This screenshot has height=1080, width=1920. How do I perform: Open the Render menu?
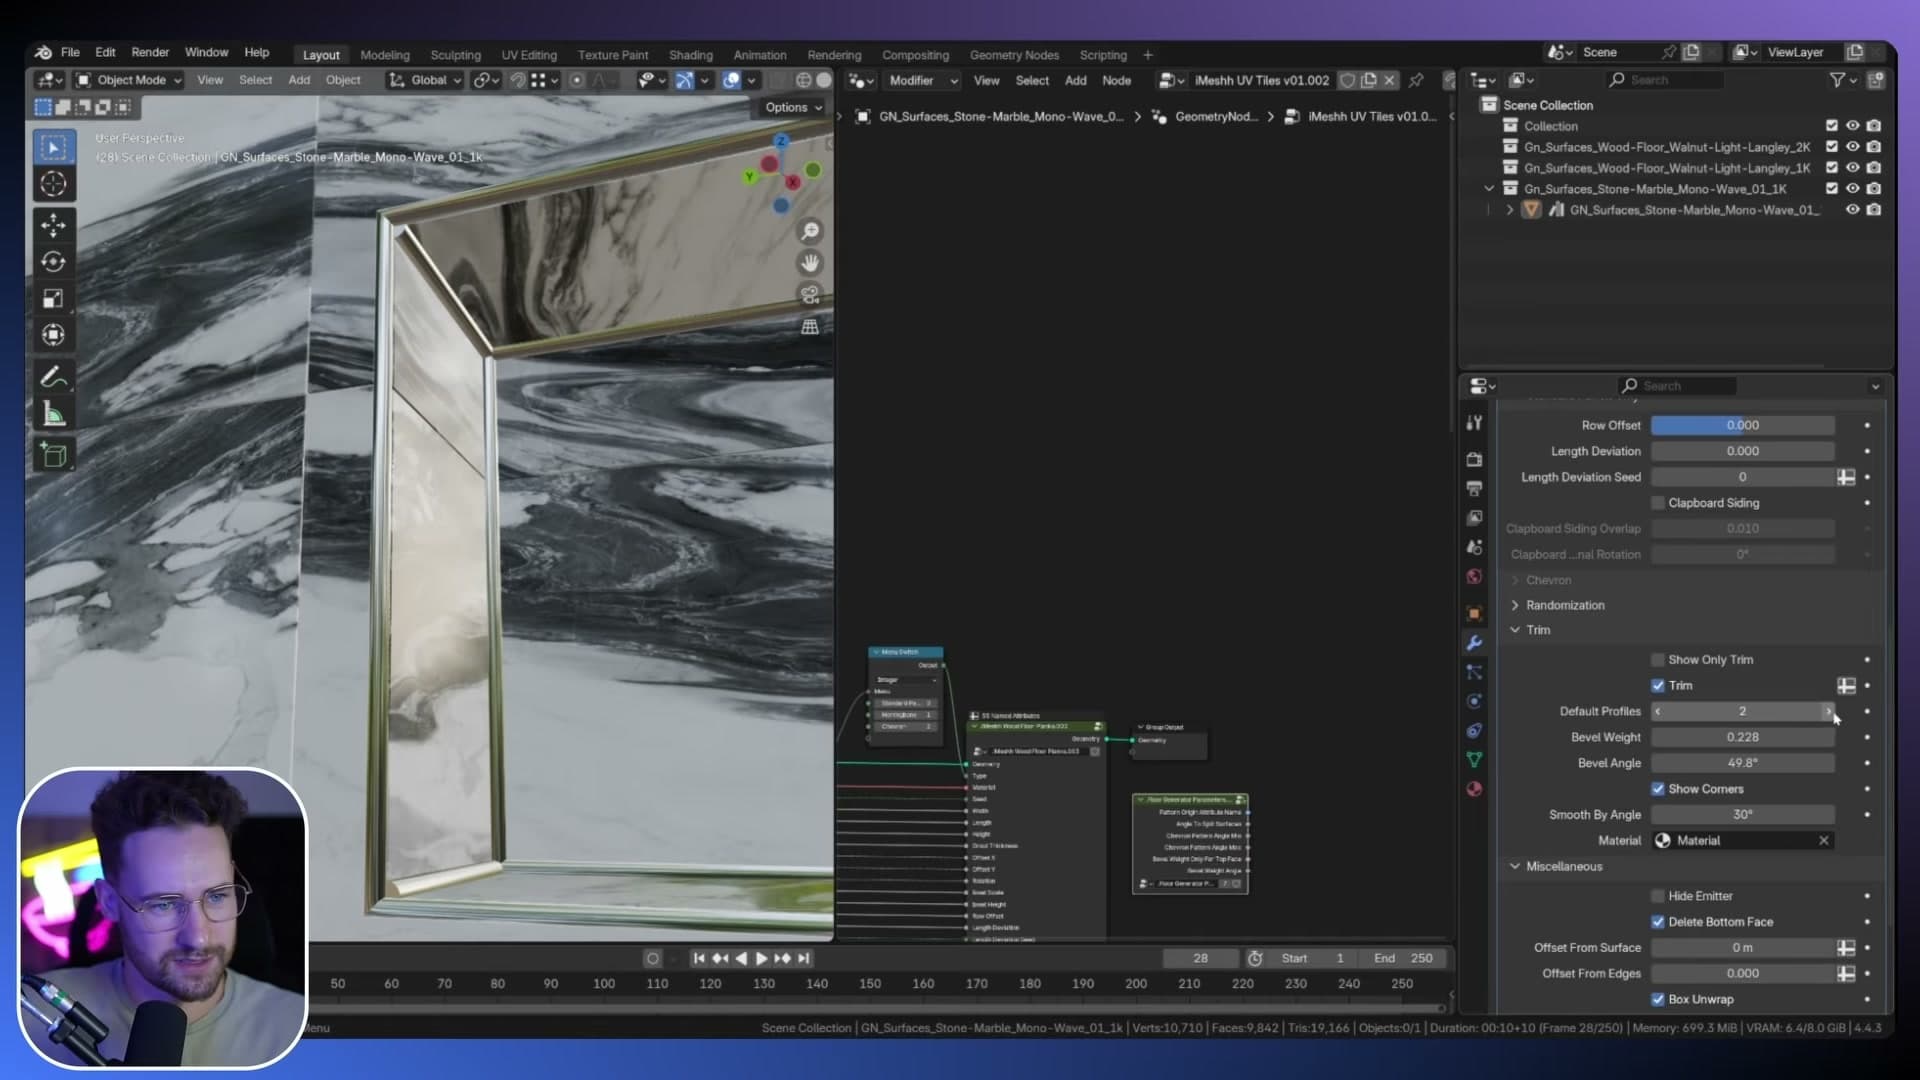[150, 52]
